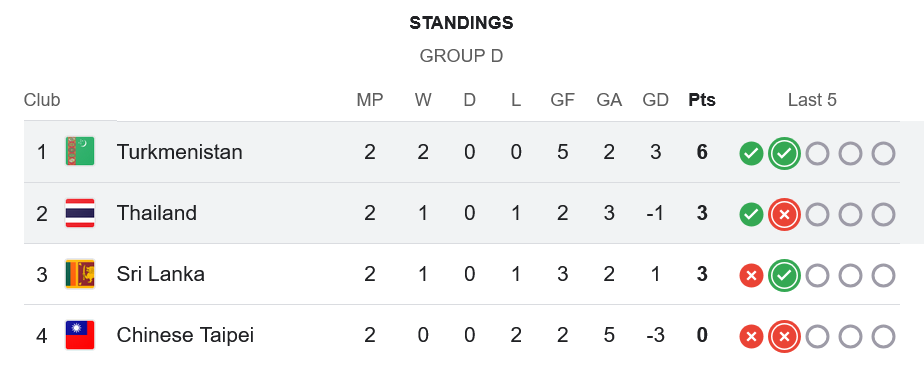Click Thailand's green win checkmark icon
Image resolution: width=924 pixels, height=382 pixels.
click(x=751, y=215)
